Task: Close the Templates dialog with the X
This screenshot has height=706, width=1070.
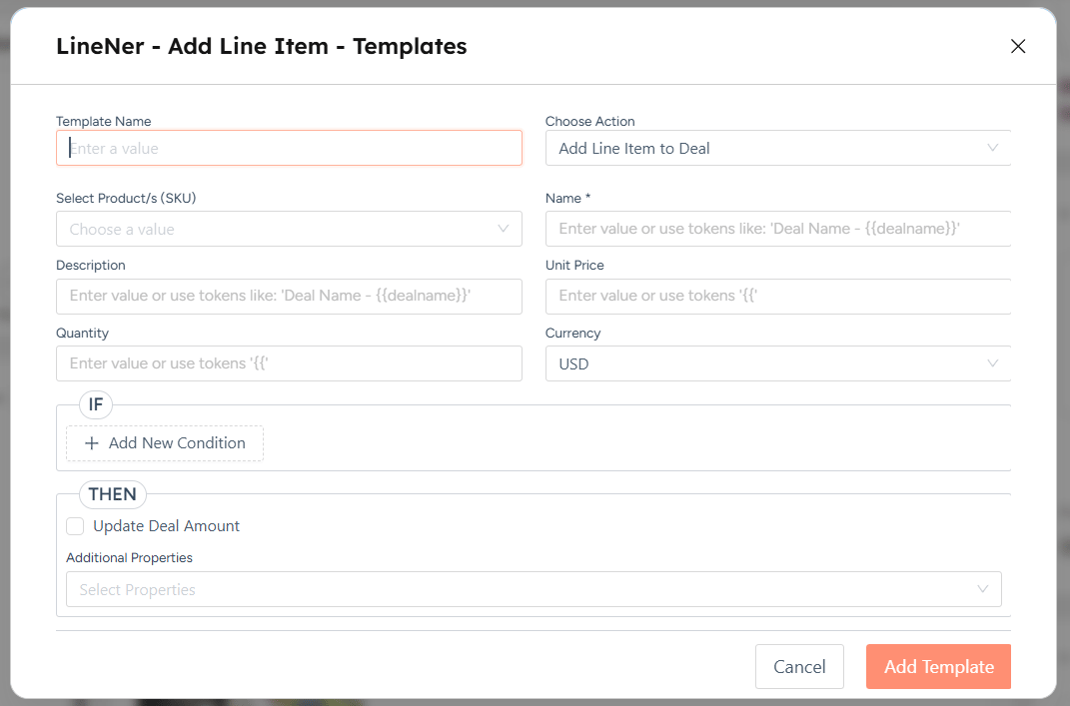Action: point(1018,46)
